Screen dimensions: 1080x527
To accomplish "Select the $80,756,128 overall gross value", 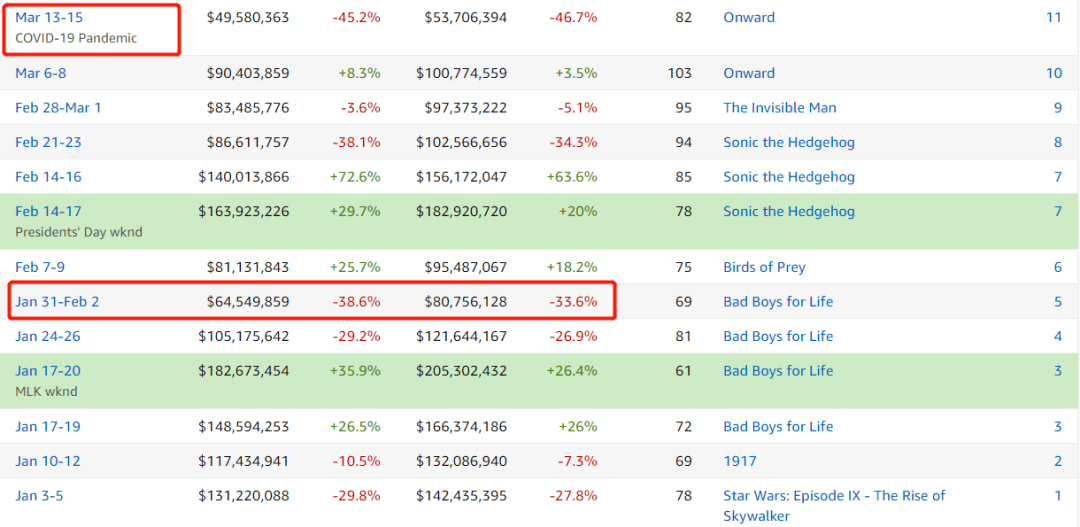I will coord(466,301).
